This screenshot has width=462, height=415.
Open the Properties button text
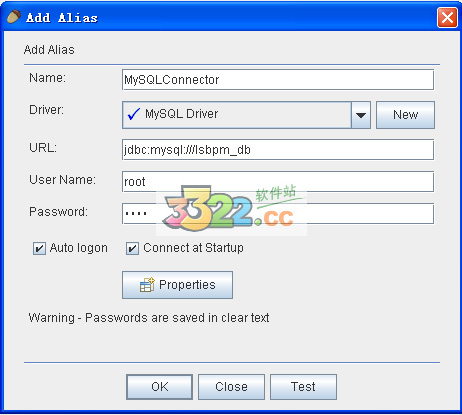point(187,285)
